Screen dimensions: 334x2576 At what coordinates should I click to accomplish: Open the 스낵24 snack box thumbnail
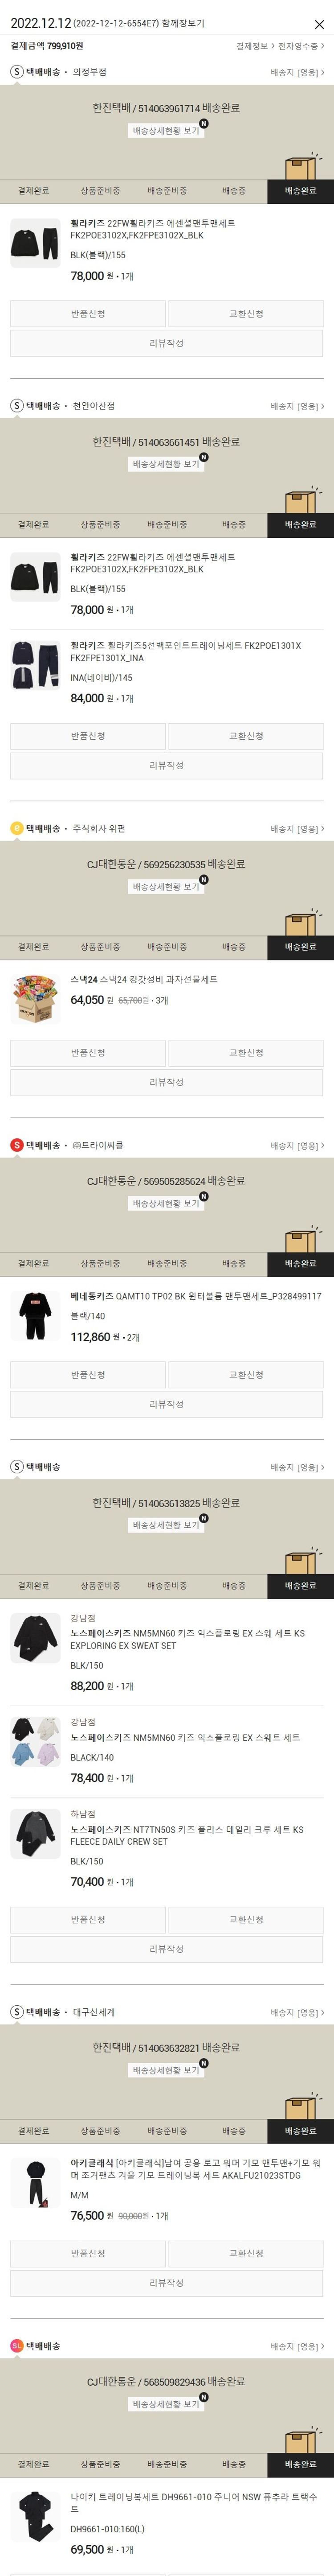click(35, 998)
